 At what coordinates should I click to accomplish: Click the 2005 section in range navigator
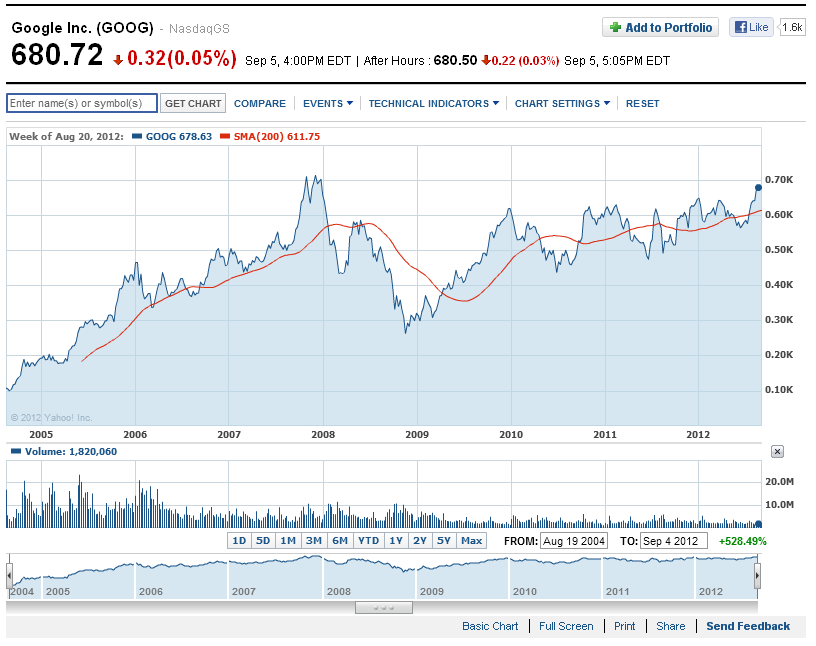(x=88, y=577)
